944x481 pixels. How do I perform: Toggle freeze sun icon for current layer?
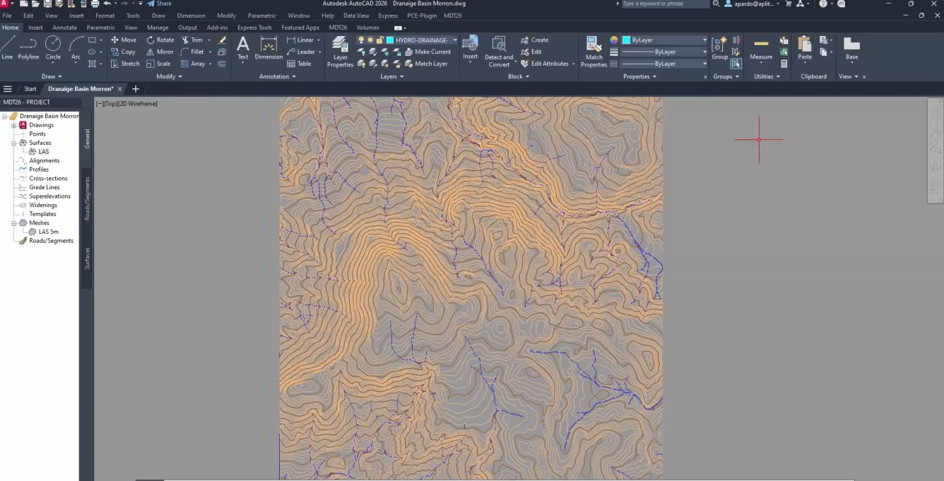click(x=371, y=40)
